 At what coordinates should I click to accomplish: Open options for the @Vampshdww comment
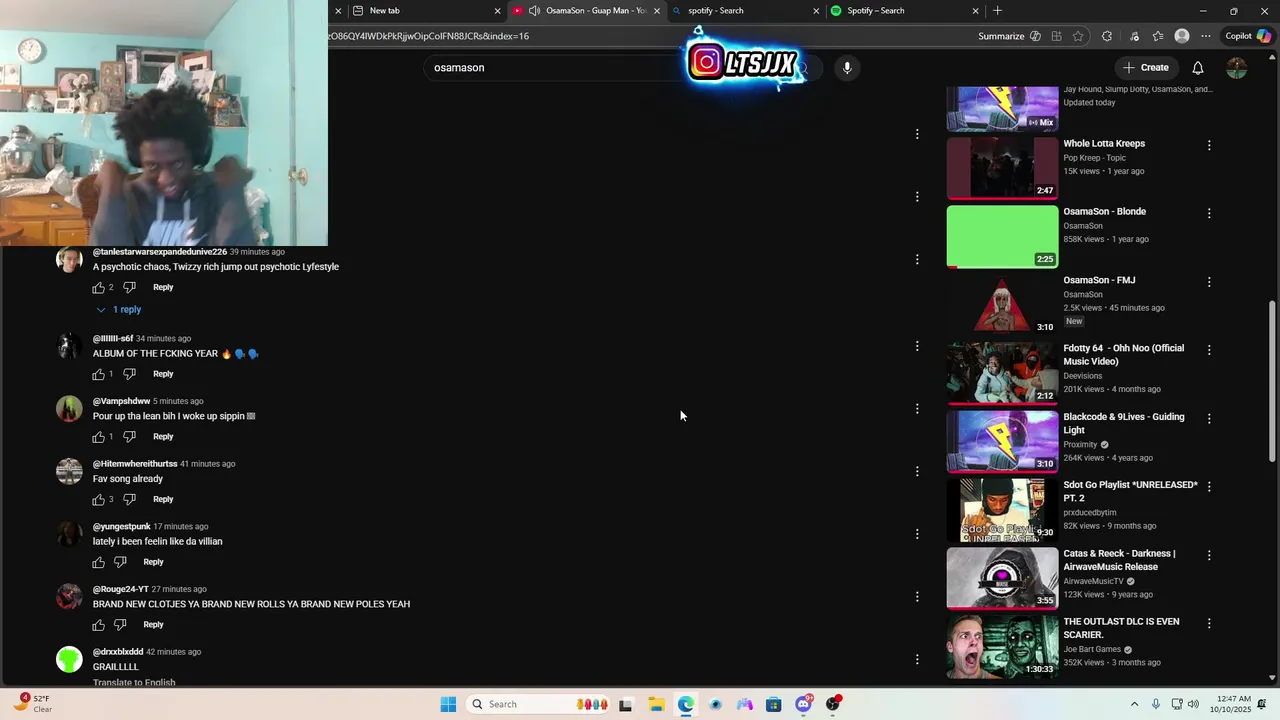[x=917, y=408]
